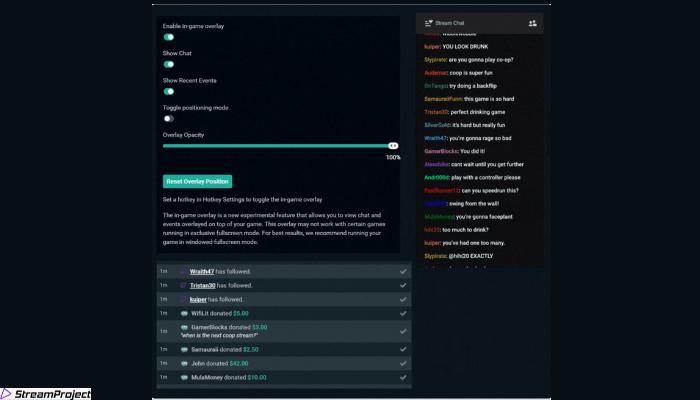This screenshot has width=700, height=400.
Task: Click the donation icon beside GamerBlocks
Action: pos(184,327)
